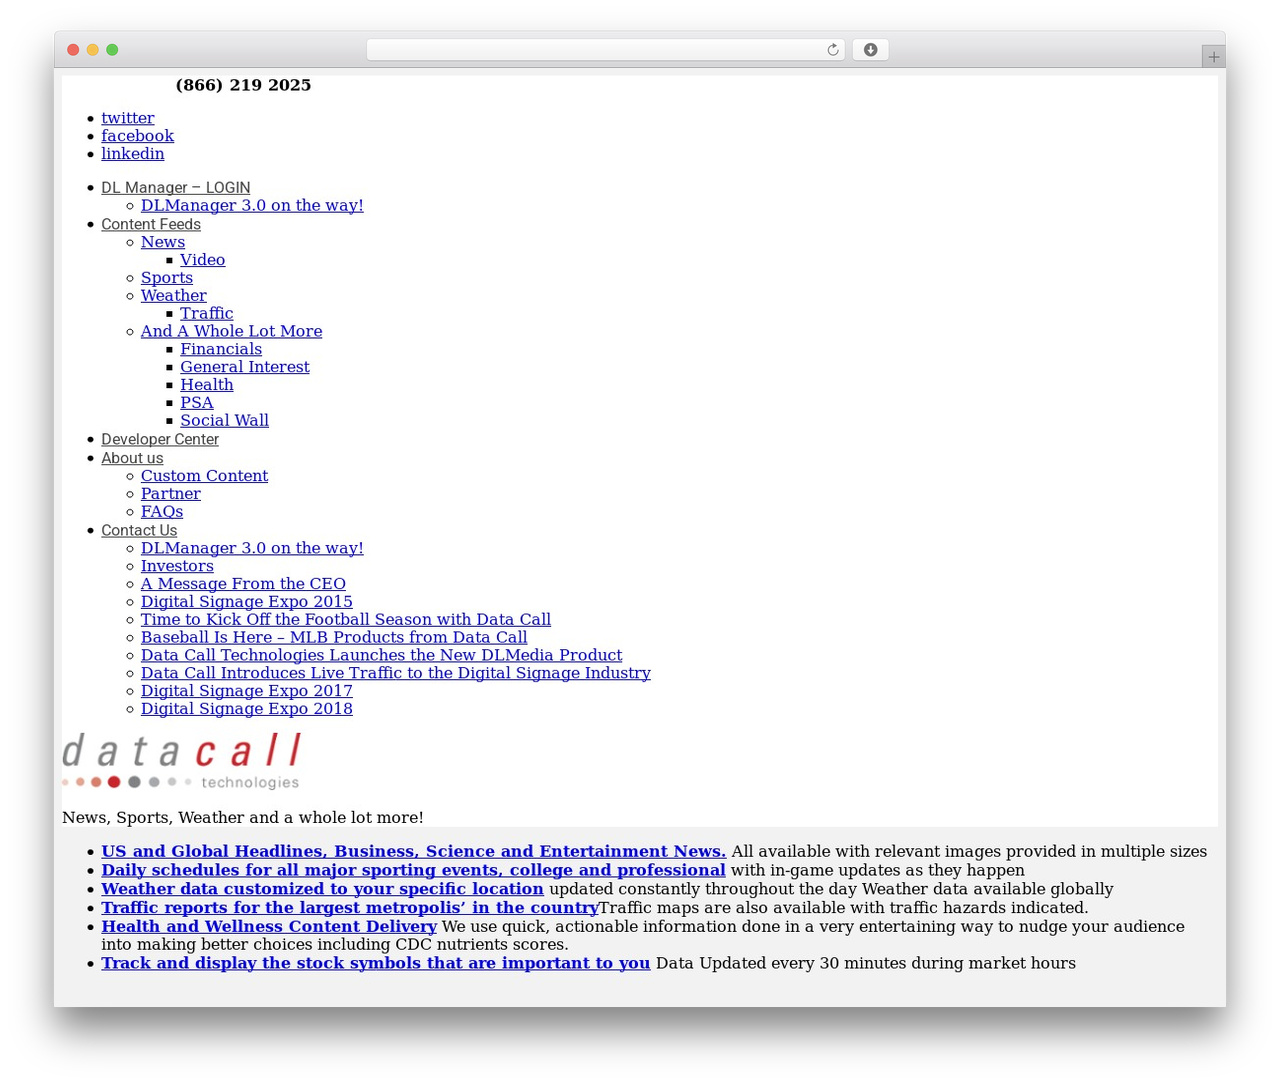The width and height of the screenshot is (1280, 1084).
Task: Open Social Wall link
Action: (225, 422)
